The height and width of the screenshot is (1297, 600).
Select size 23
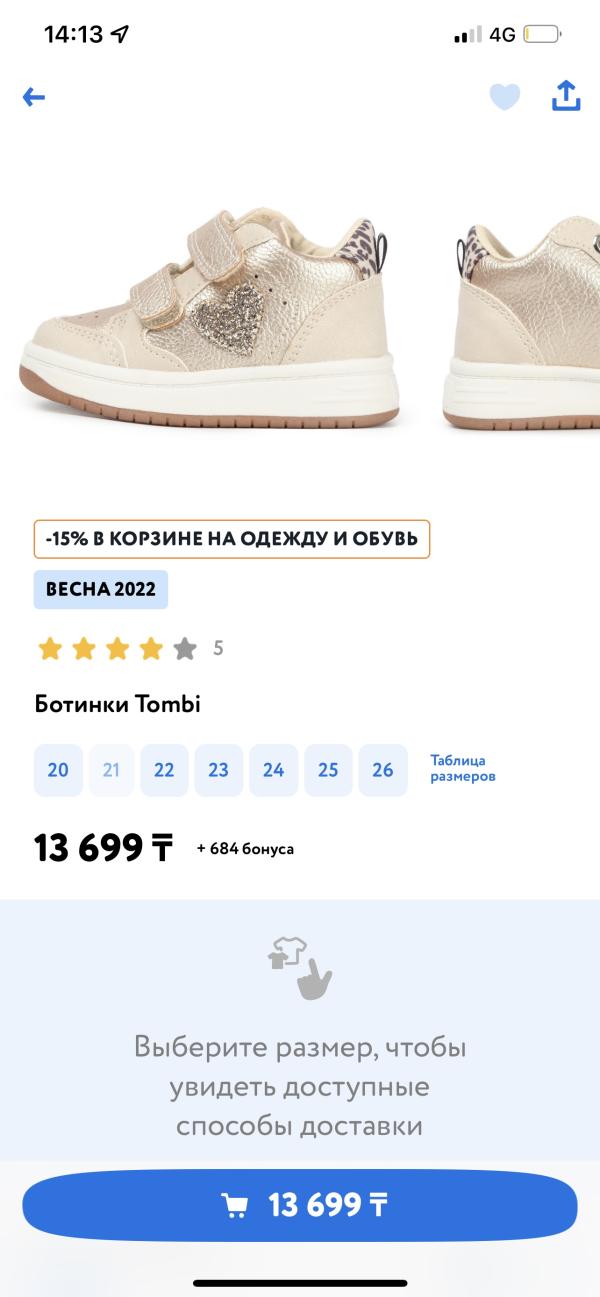pyautogui.click(x=218, y=770)
